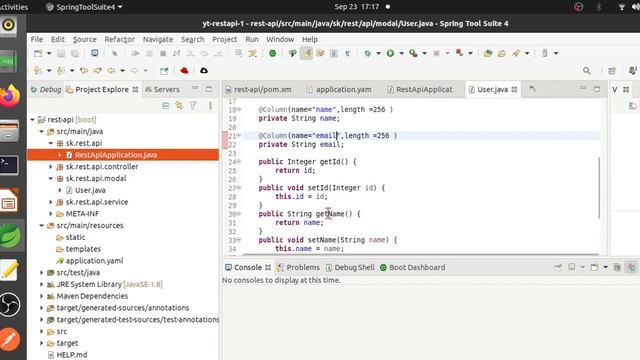The height and width of the screenshot is (360, 640).
Task: Click the Toggle Block Selection icon
Action: 333,53
